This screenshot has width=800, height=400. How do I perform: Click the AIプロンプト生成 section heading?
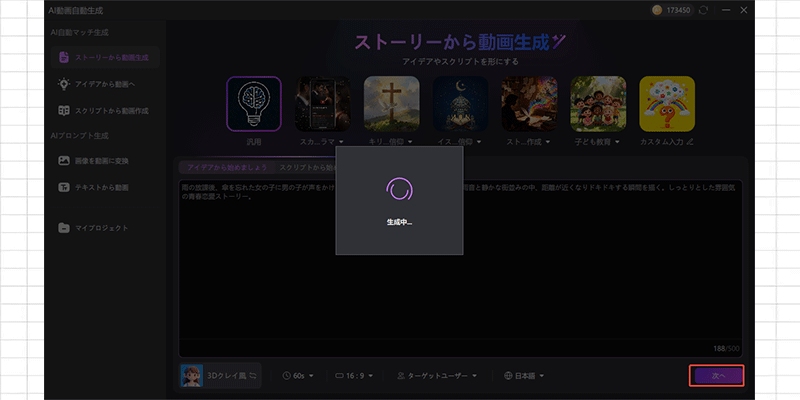[x=79, y=136]
